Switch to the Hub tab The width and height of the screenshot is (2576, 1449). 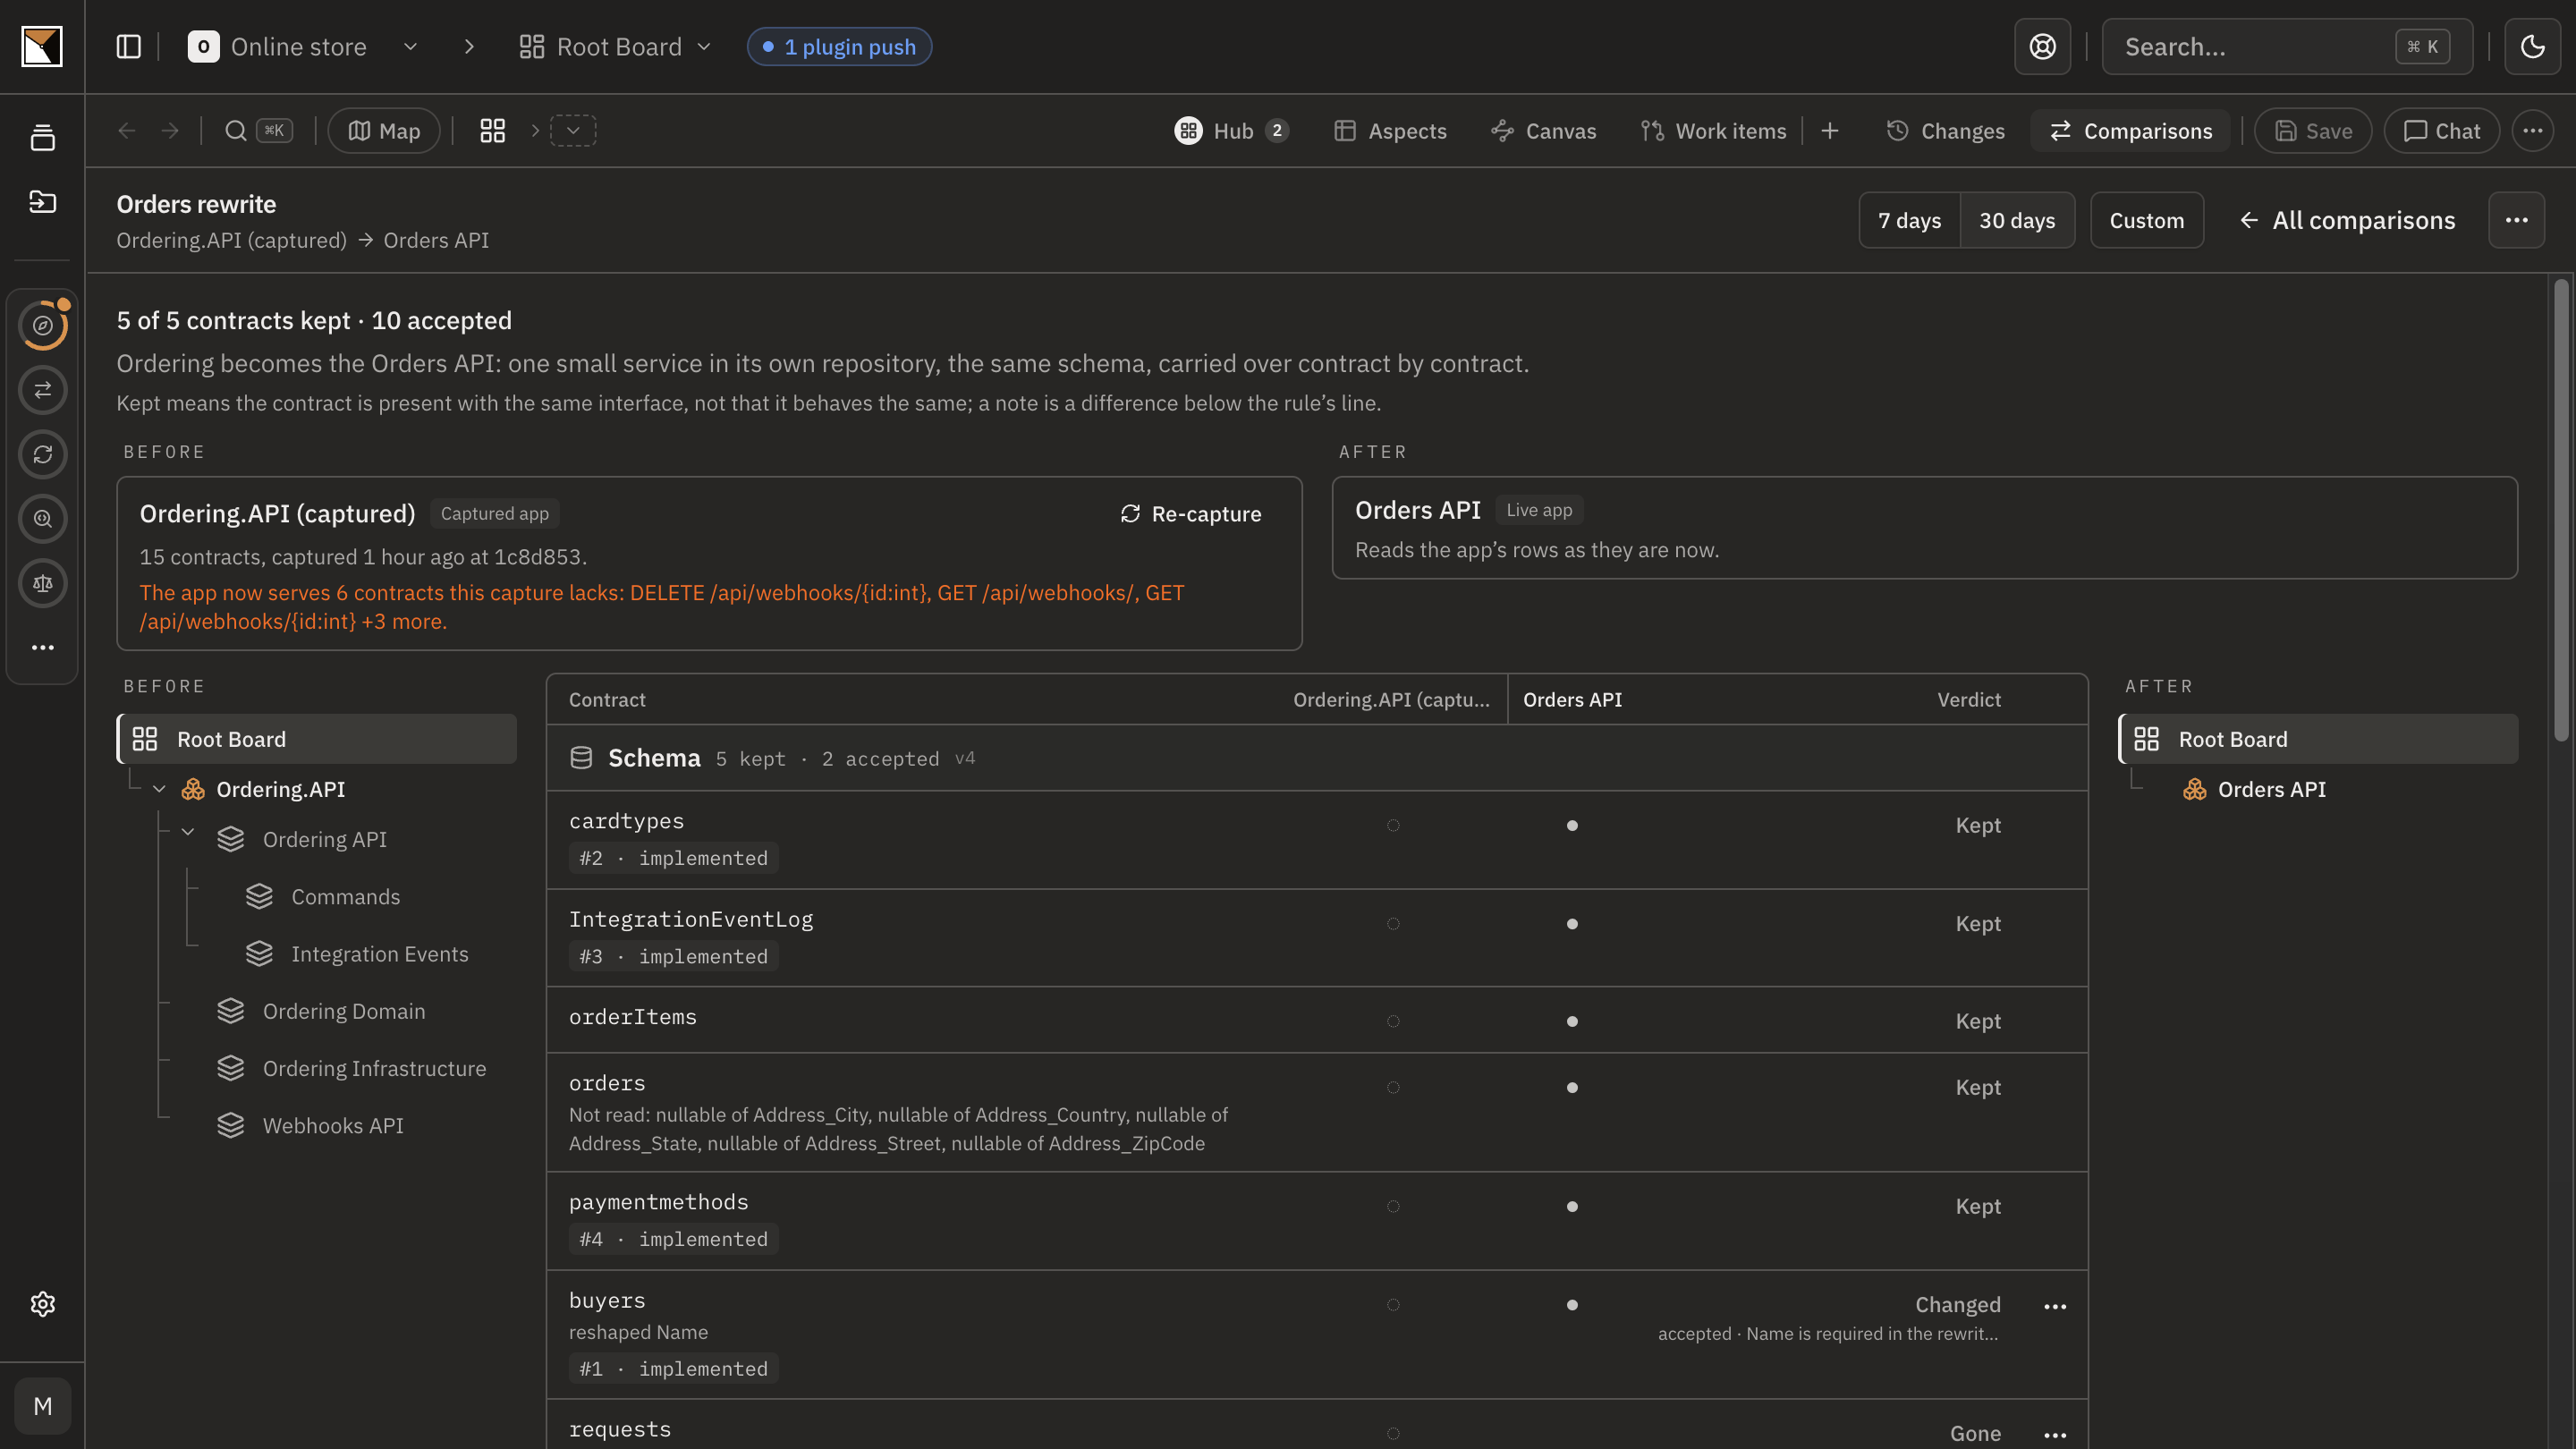(x=1232, y=131)
